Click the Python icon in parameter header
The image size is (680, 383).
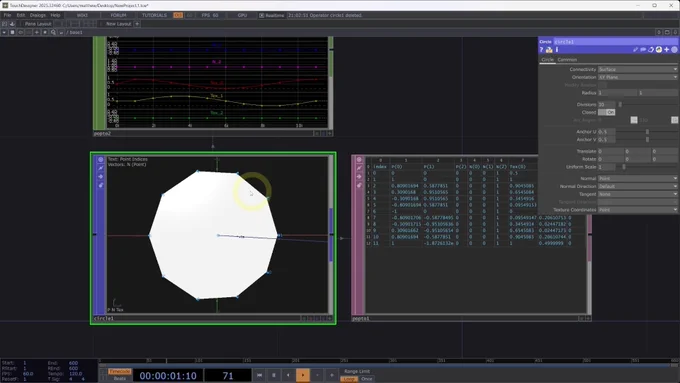click(x=659, y=50)
